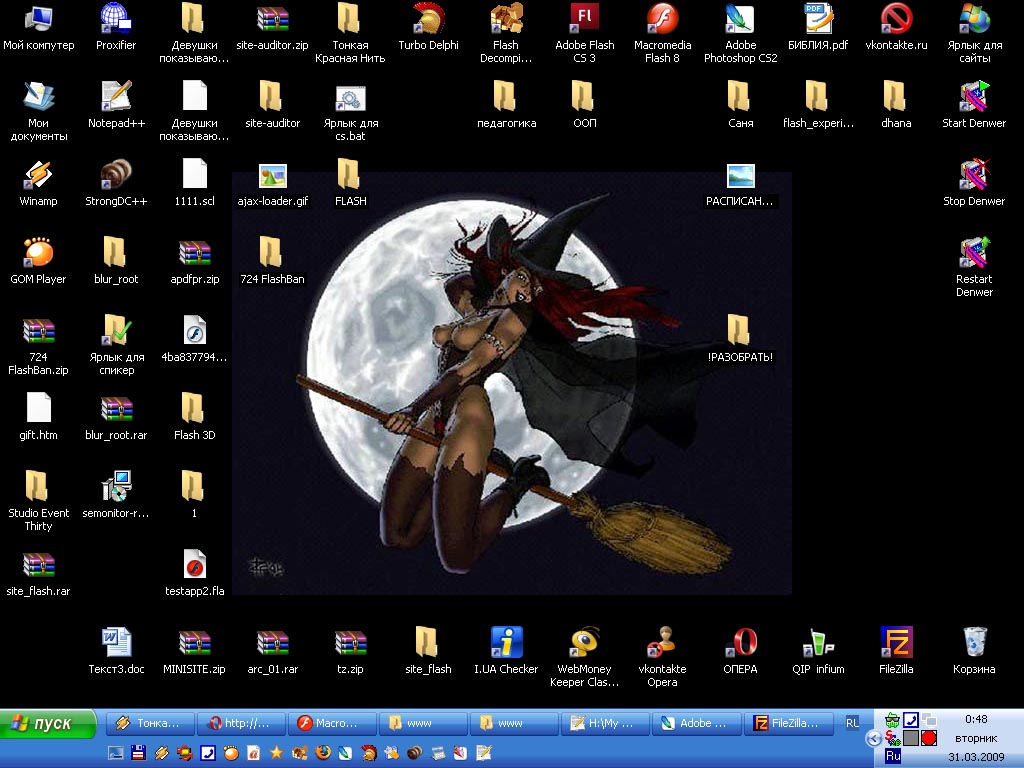The image size is (1024, 768).
Task: Select the Ярлык для сайты shortcut
Action: pyautogui.click(x=974, y=33)
